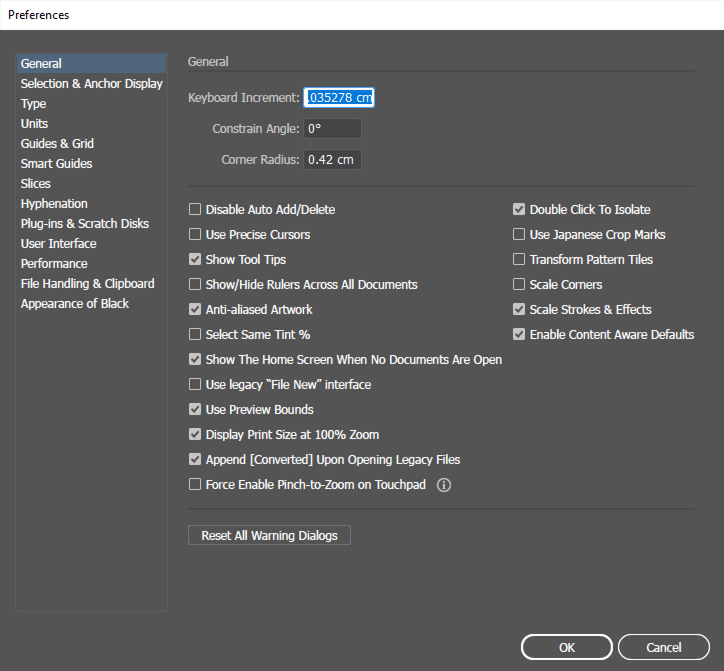Confirm preferences with OK button

tap(566, 648)
